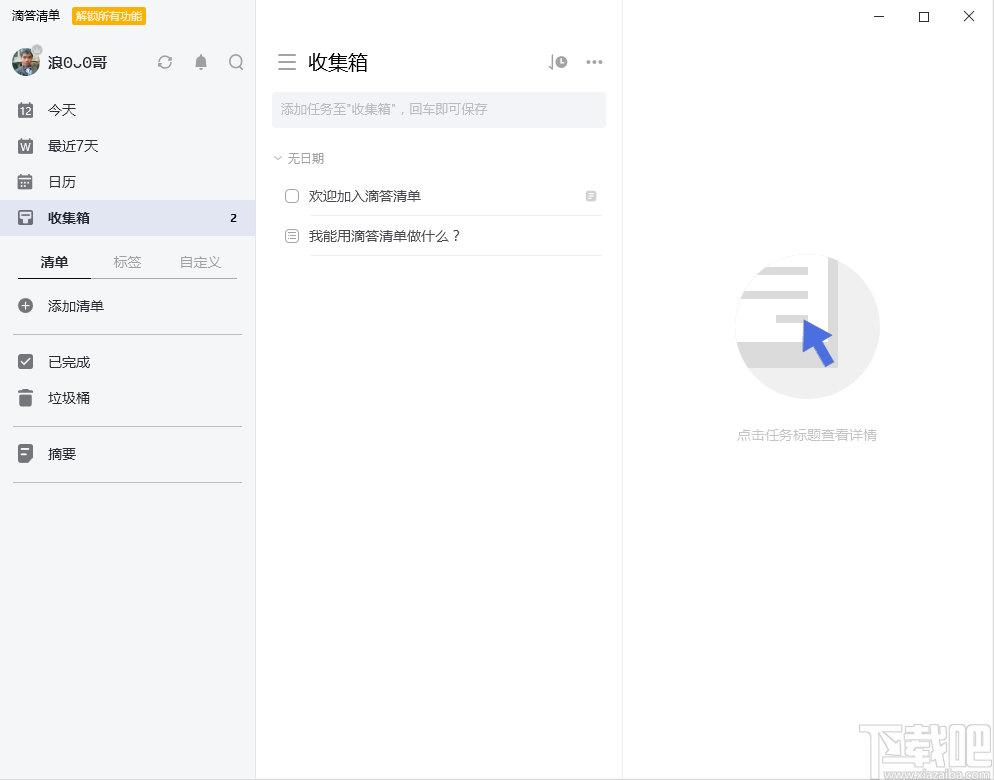
Task: Open the sync/refresh icon
Action: coord(164,62)
